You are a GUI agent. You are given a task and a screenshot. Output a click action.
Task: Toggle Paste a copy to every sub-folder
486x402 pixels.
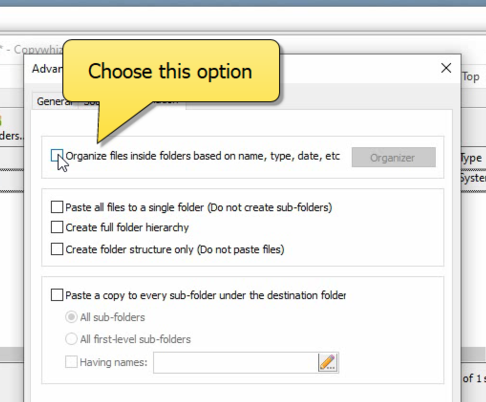click(57, 295)
